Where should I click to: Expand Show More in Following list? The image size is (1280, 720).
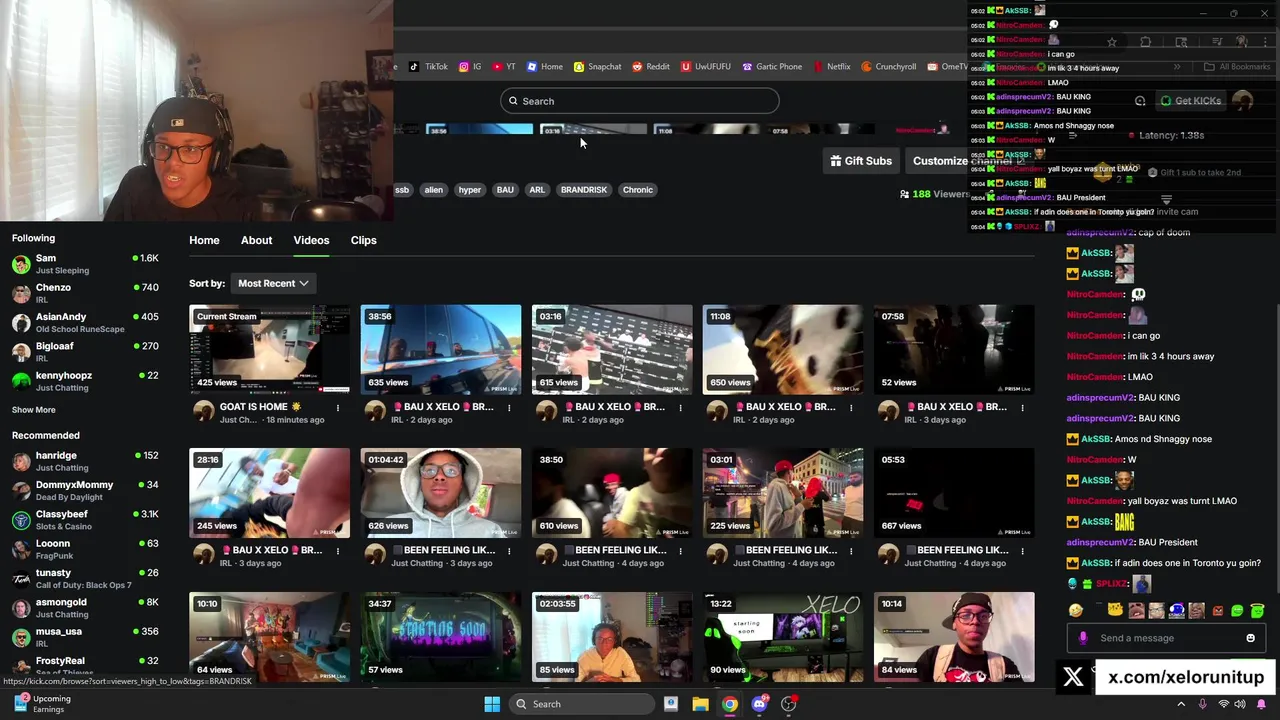(x=34, y=410)
